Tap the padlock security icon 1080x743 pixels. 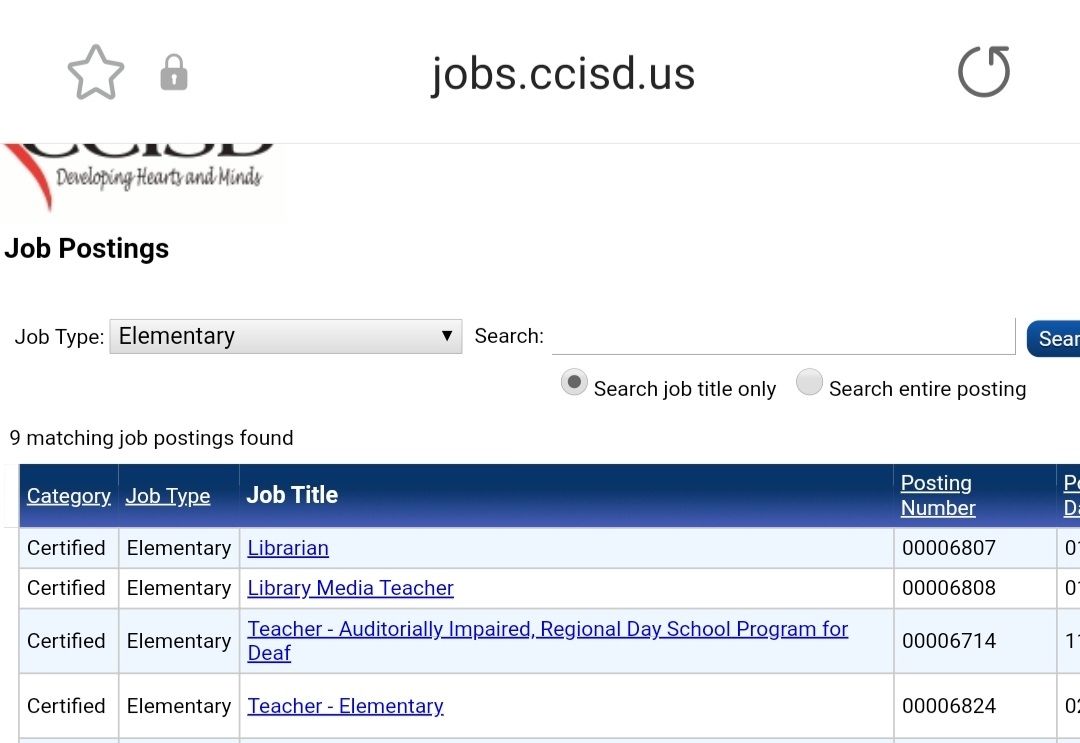174,73
